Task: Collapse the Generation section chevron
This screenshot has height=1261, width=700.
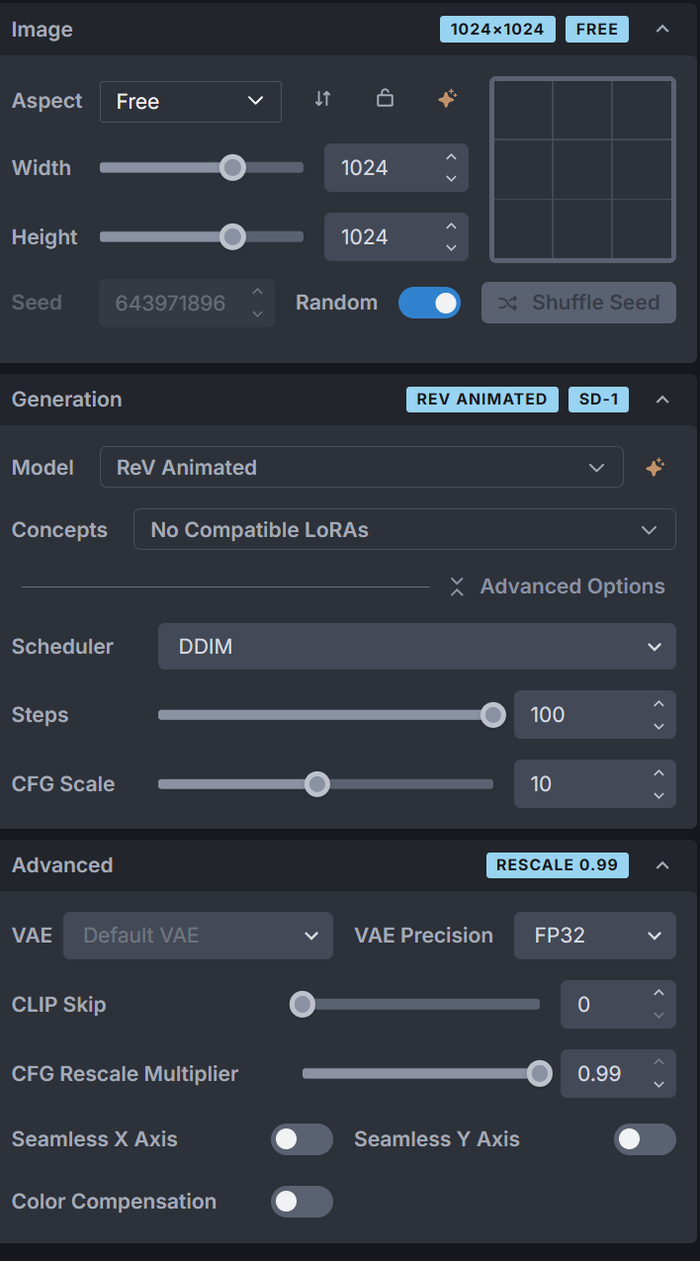Action: click(x=662, y=400)
